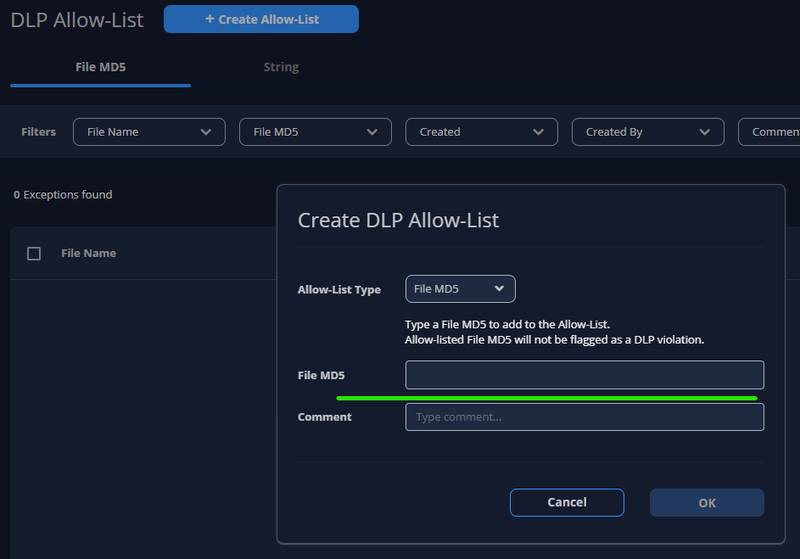Open the partially visible Comment filter

772,132
